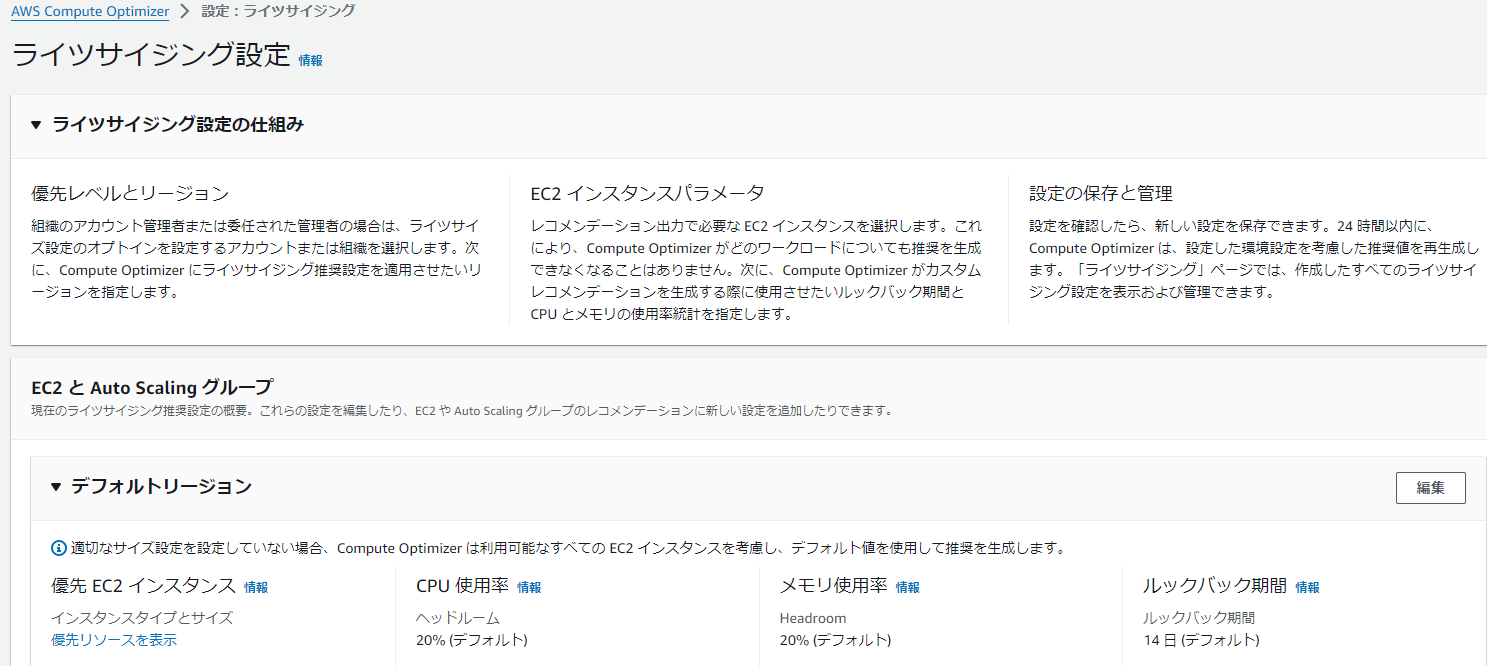Viewport: 1487px width, 666px height.
Task: Open the 情報 link beside CPU 使用率
Action: [529, 588]
